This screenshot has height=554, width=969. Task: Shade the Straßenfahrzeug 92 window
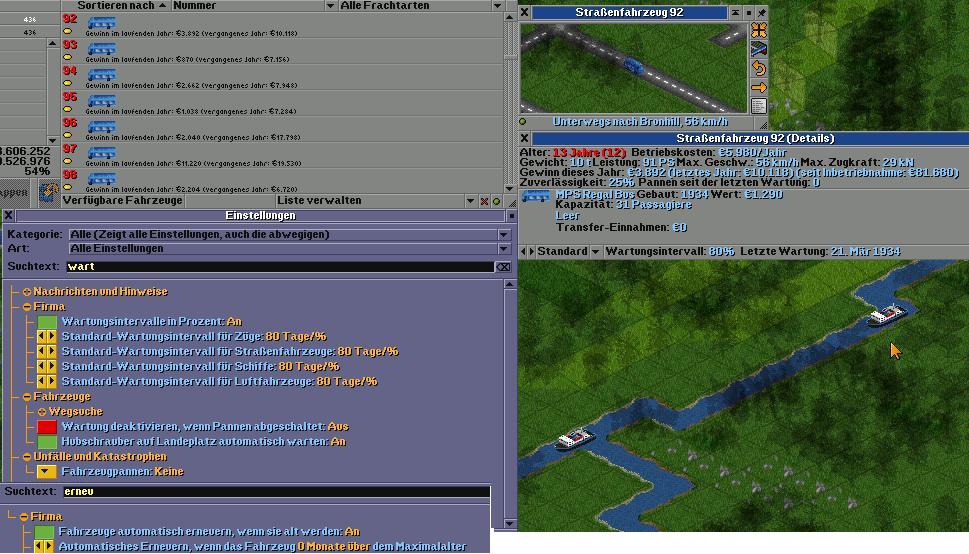click(736, 13)
